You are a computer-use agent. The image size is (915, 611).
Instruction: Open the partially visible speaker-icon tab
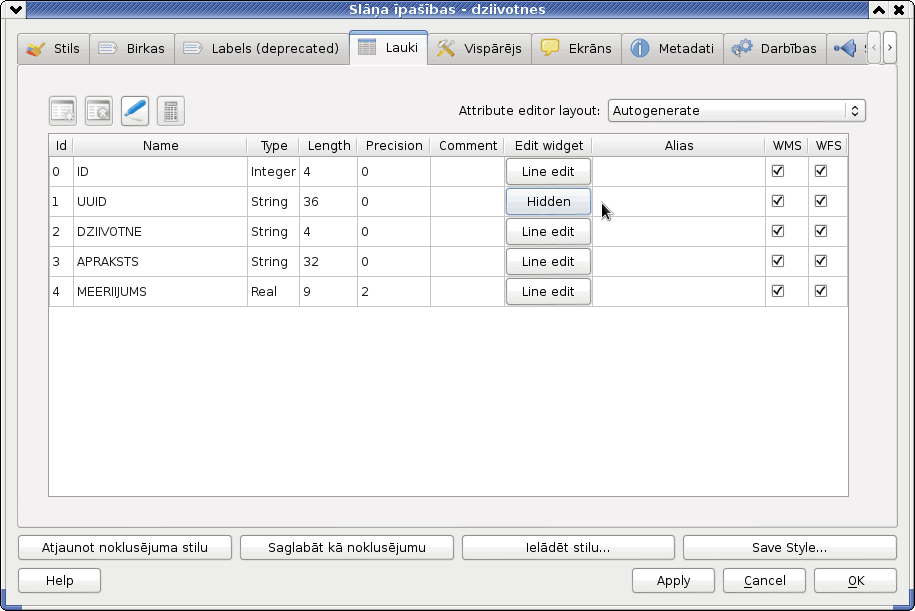pos(847,48)
